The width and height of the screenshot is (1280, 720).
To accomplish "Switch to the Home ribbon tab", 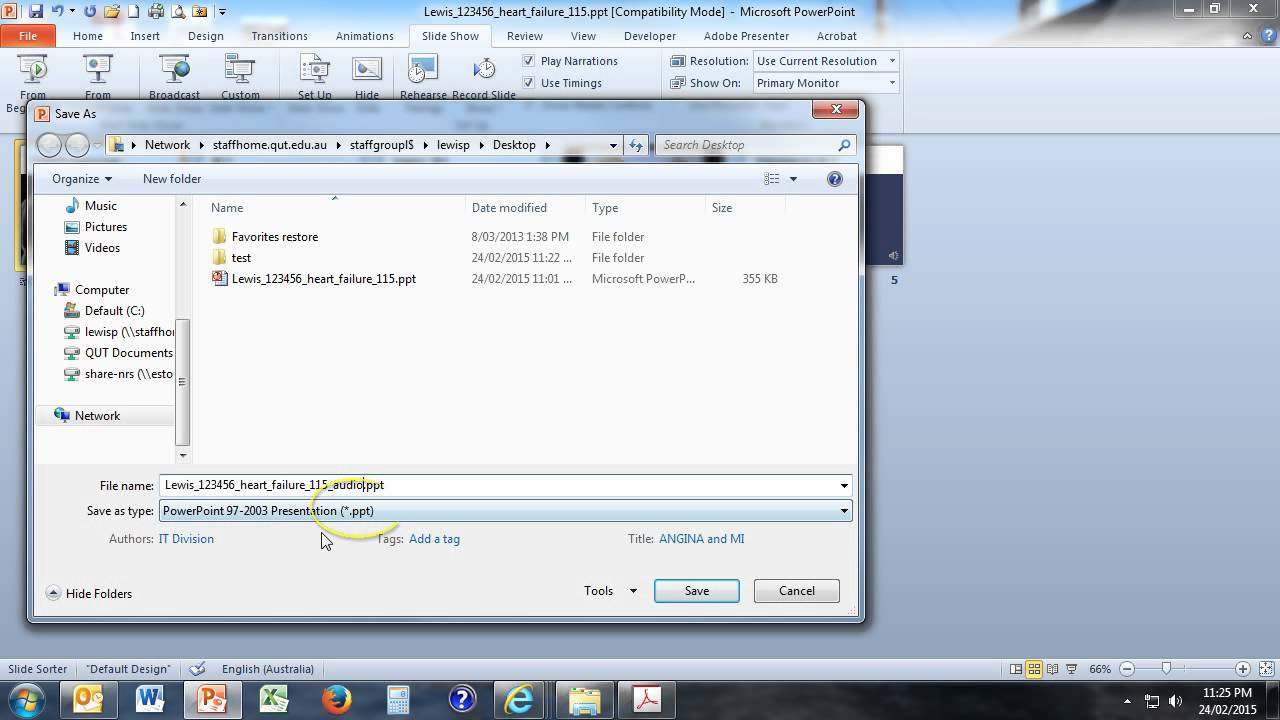I will [88, 36].
